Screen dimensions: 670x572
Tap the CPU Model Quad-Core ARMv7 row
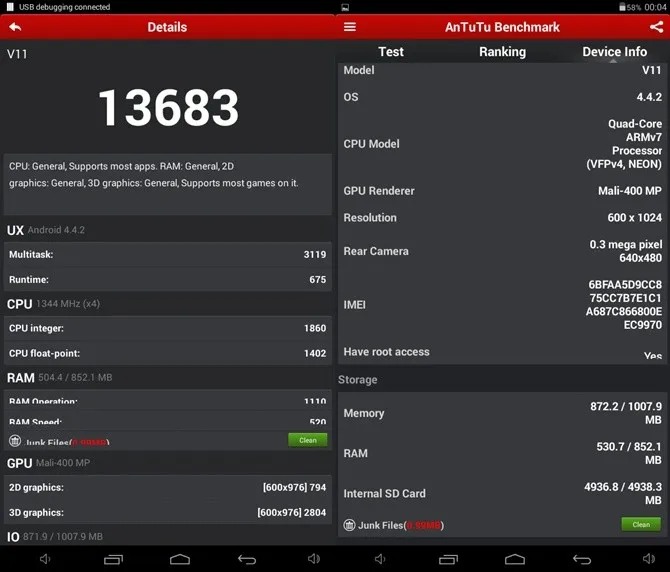[x=502, y=144]
